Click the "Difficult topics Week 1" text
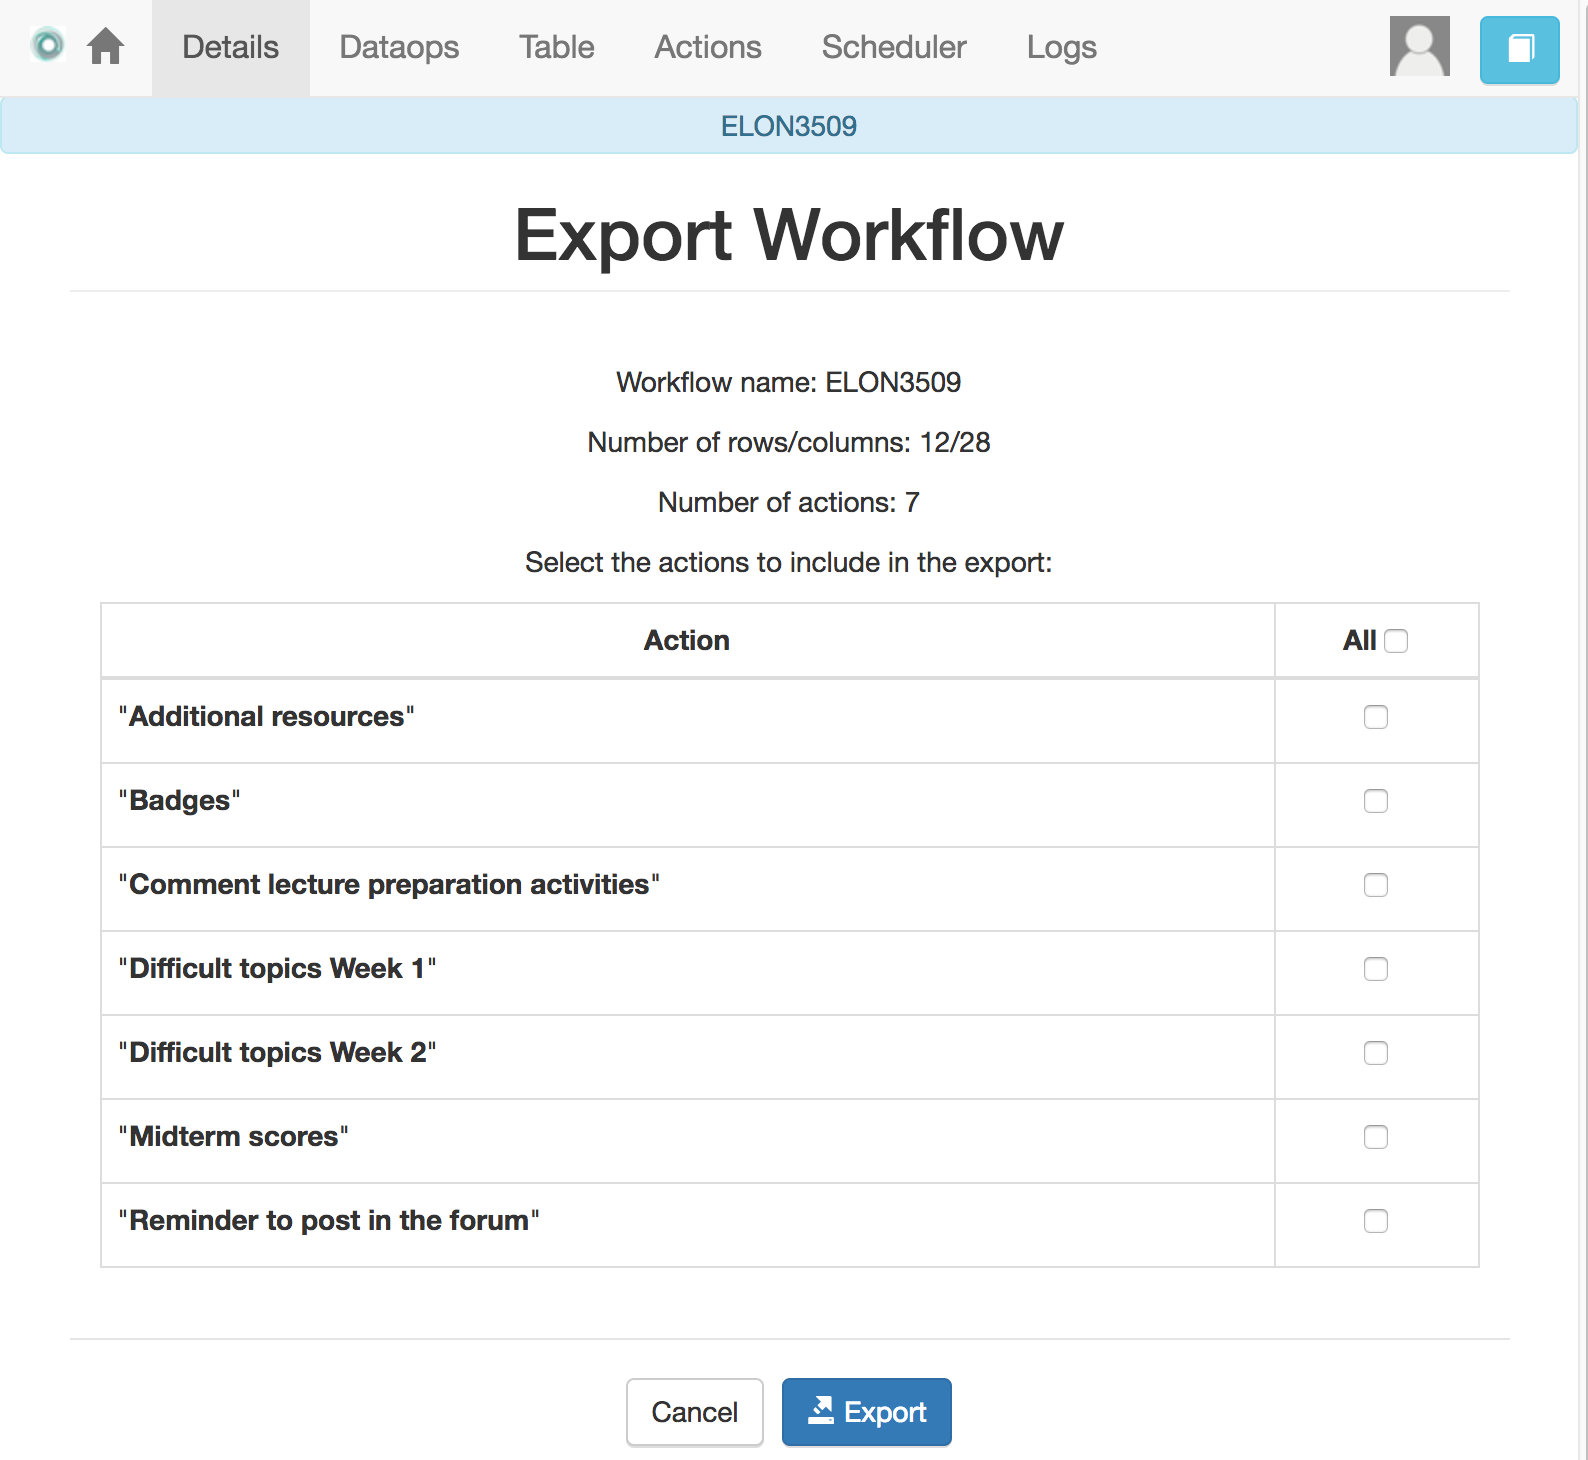This screenshot has width=1588, height=1460. pyautogui.click(x=277, y=969)
